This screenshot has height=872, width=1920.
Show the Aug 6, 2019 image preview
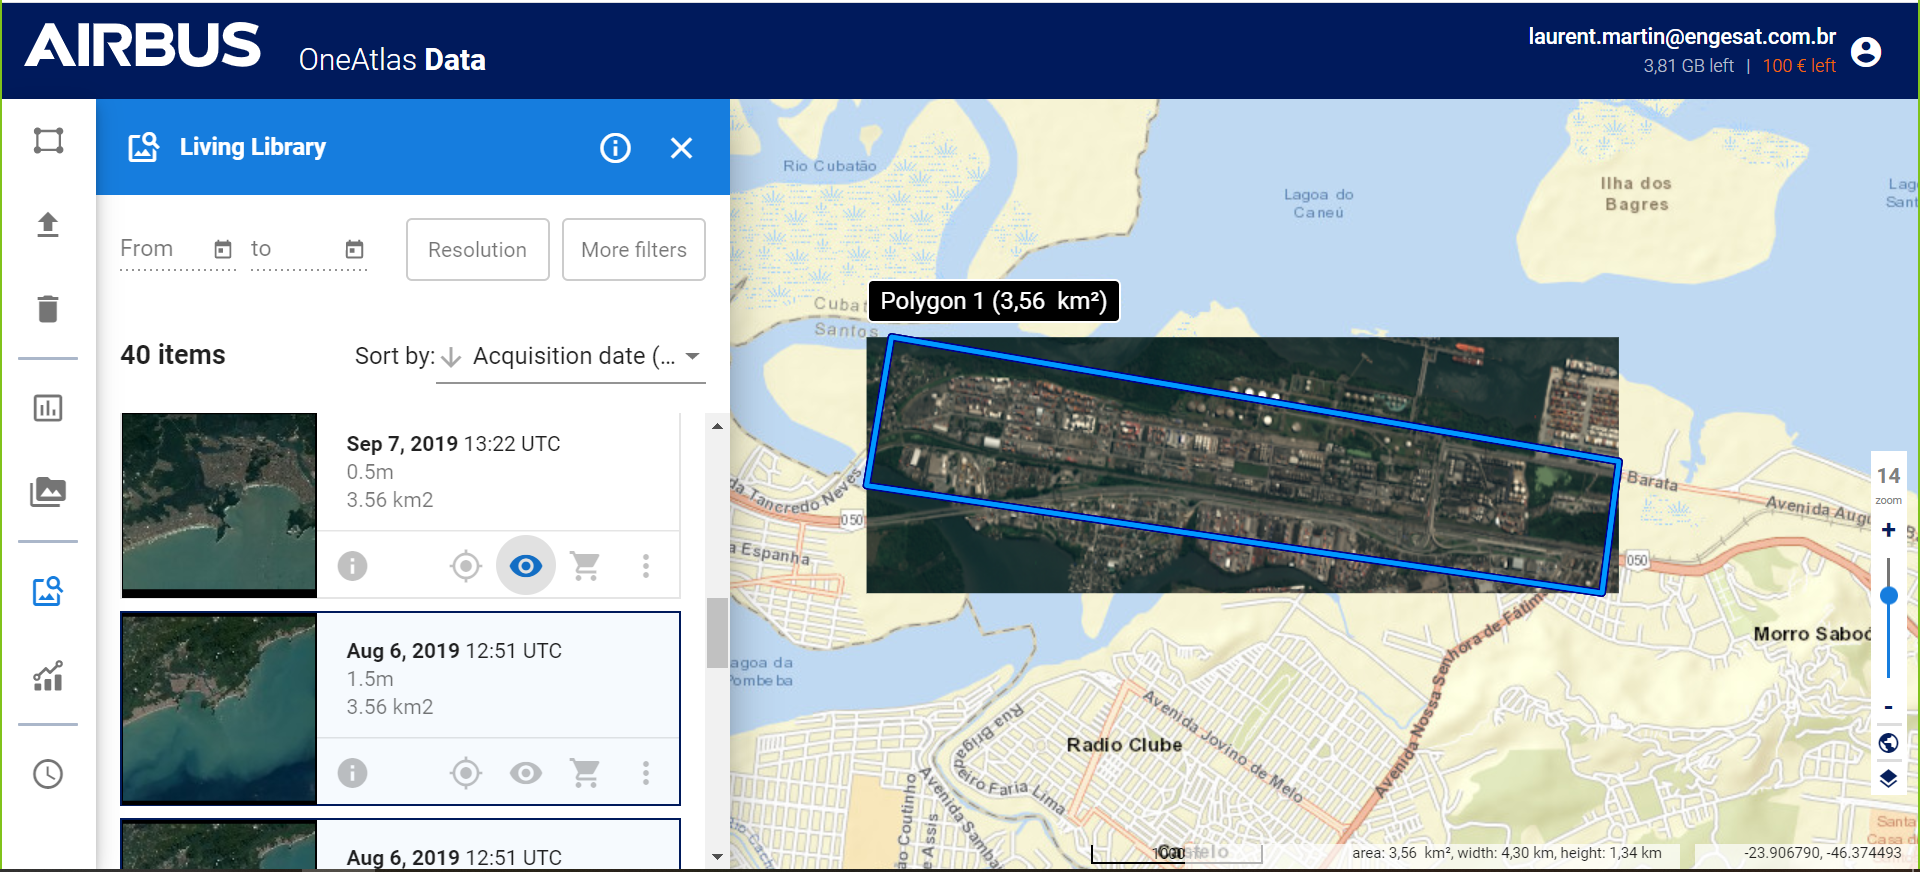(526, 773)
